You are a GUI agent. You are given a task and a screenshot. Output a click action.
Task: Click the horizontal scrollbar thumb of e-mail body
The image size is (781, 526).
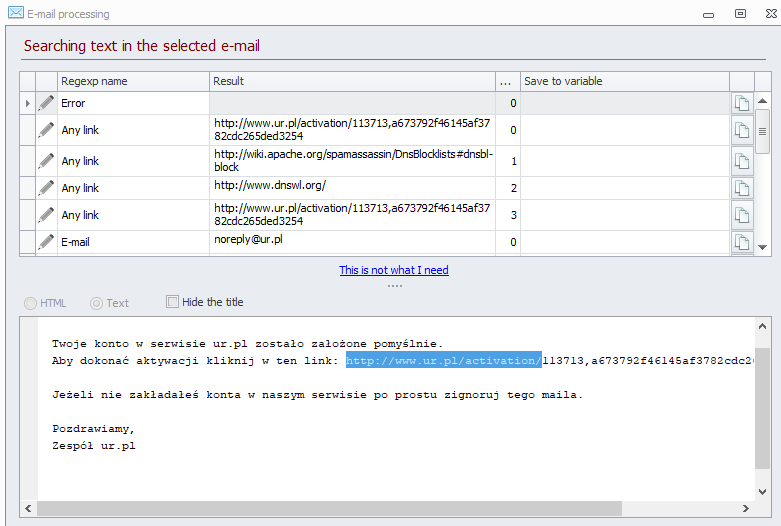[330, 509]
